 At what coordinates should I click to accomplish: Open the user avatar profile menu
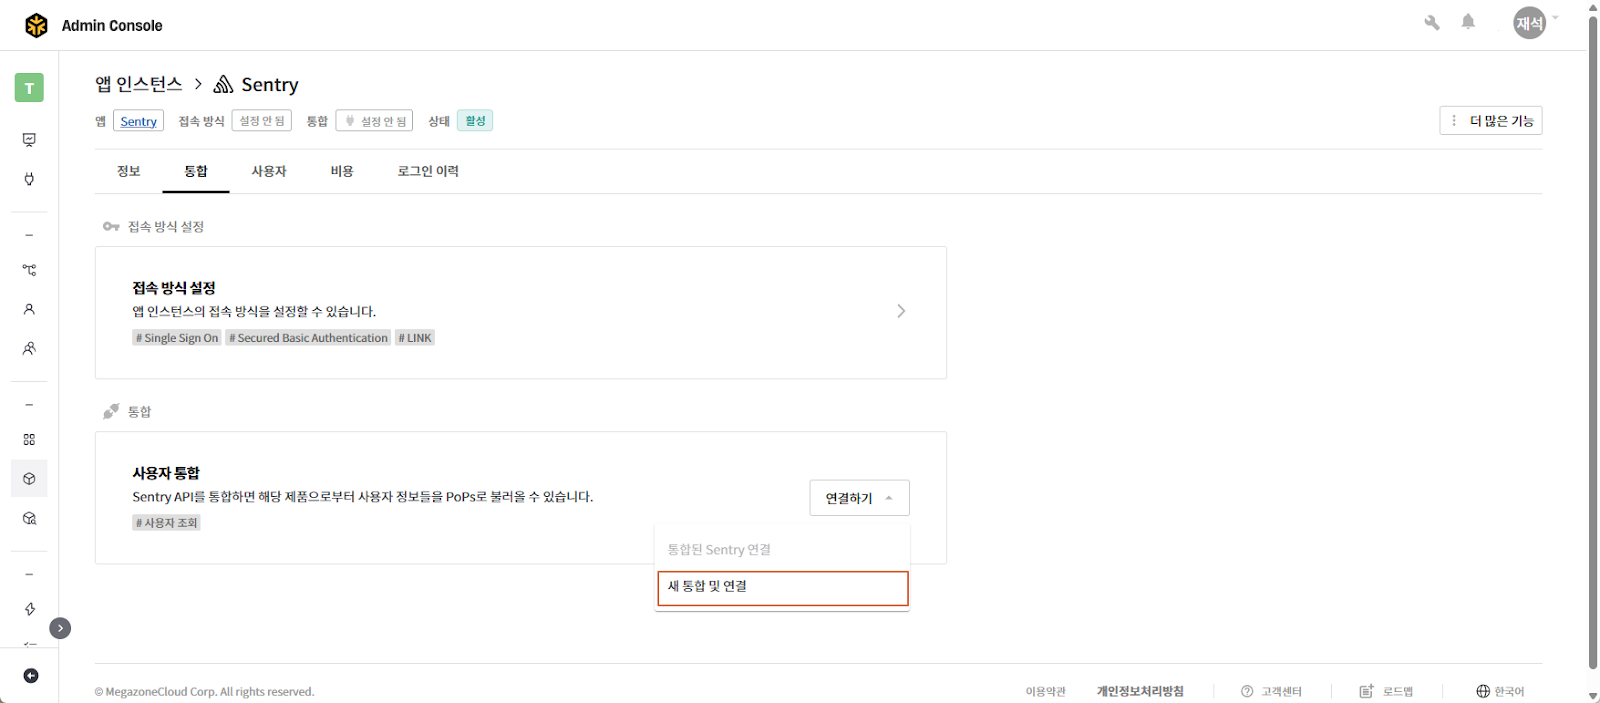[x=1529, y=23]
